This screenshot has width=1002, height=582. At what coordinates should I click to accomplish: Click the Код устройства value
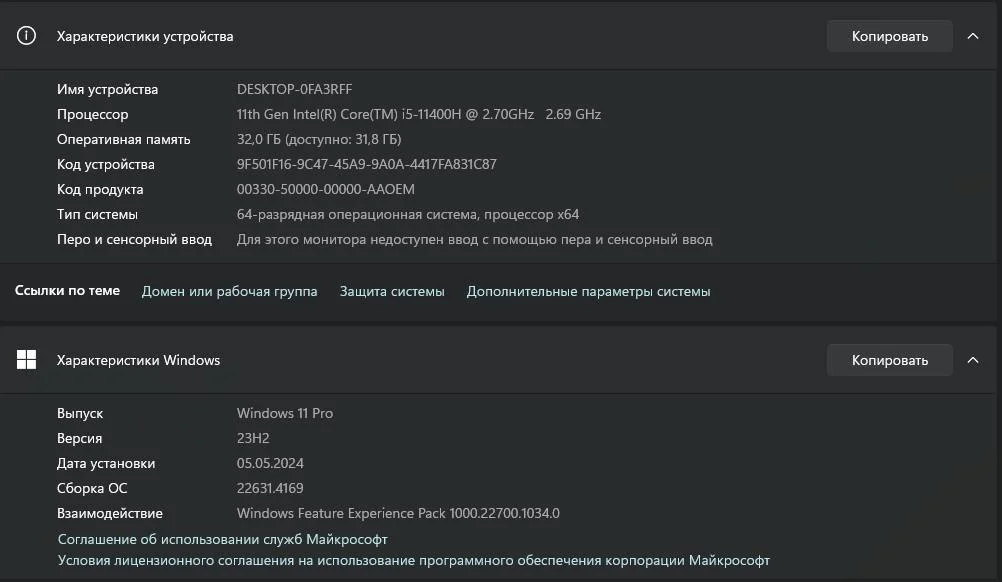(366, 164)
